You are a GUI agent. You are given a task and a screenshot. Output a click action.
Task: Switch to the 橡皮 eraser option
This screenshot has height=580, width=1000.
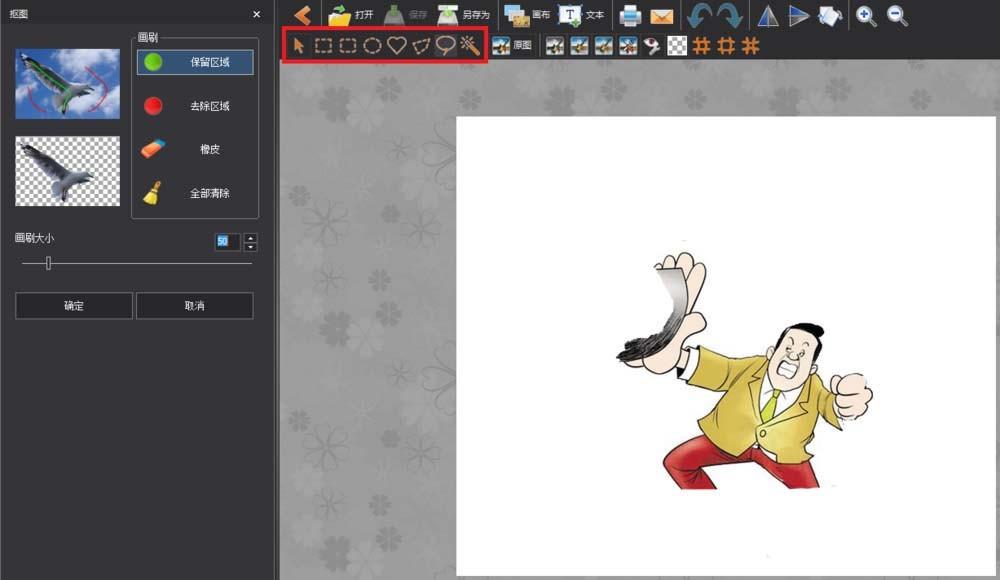[195, 149]
